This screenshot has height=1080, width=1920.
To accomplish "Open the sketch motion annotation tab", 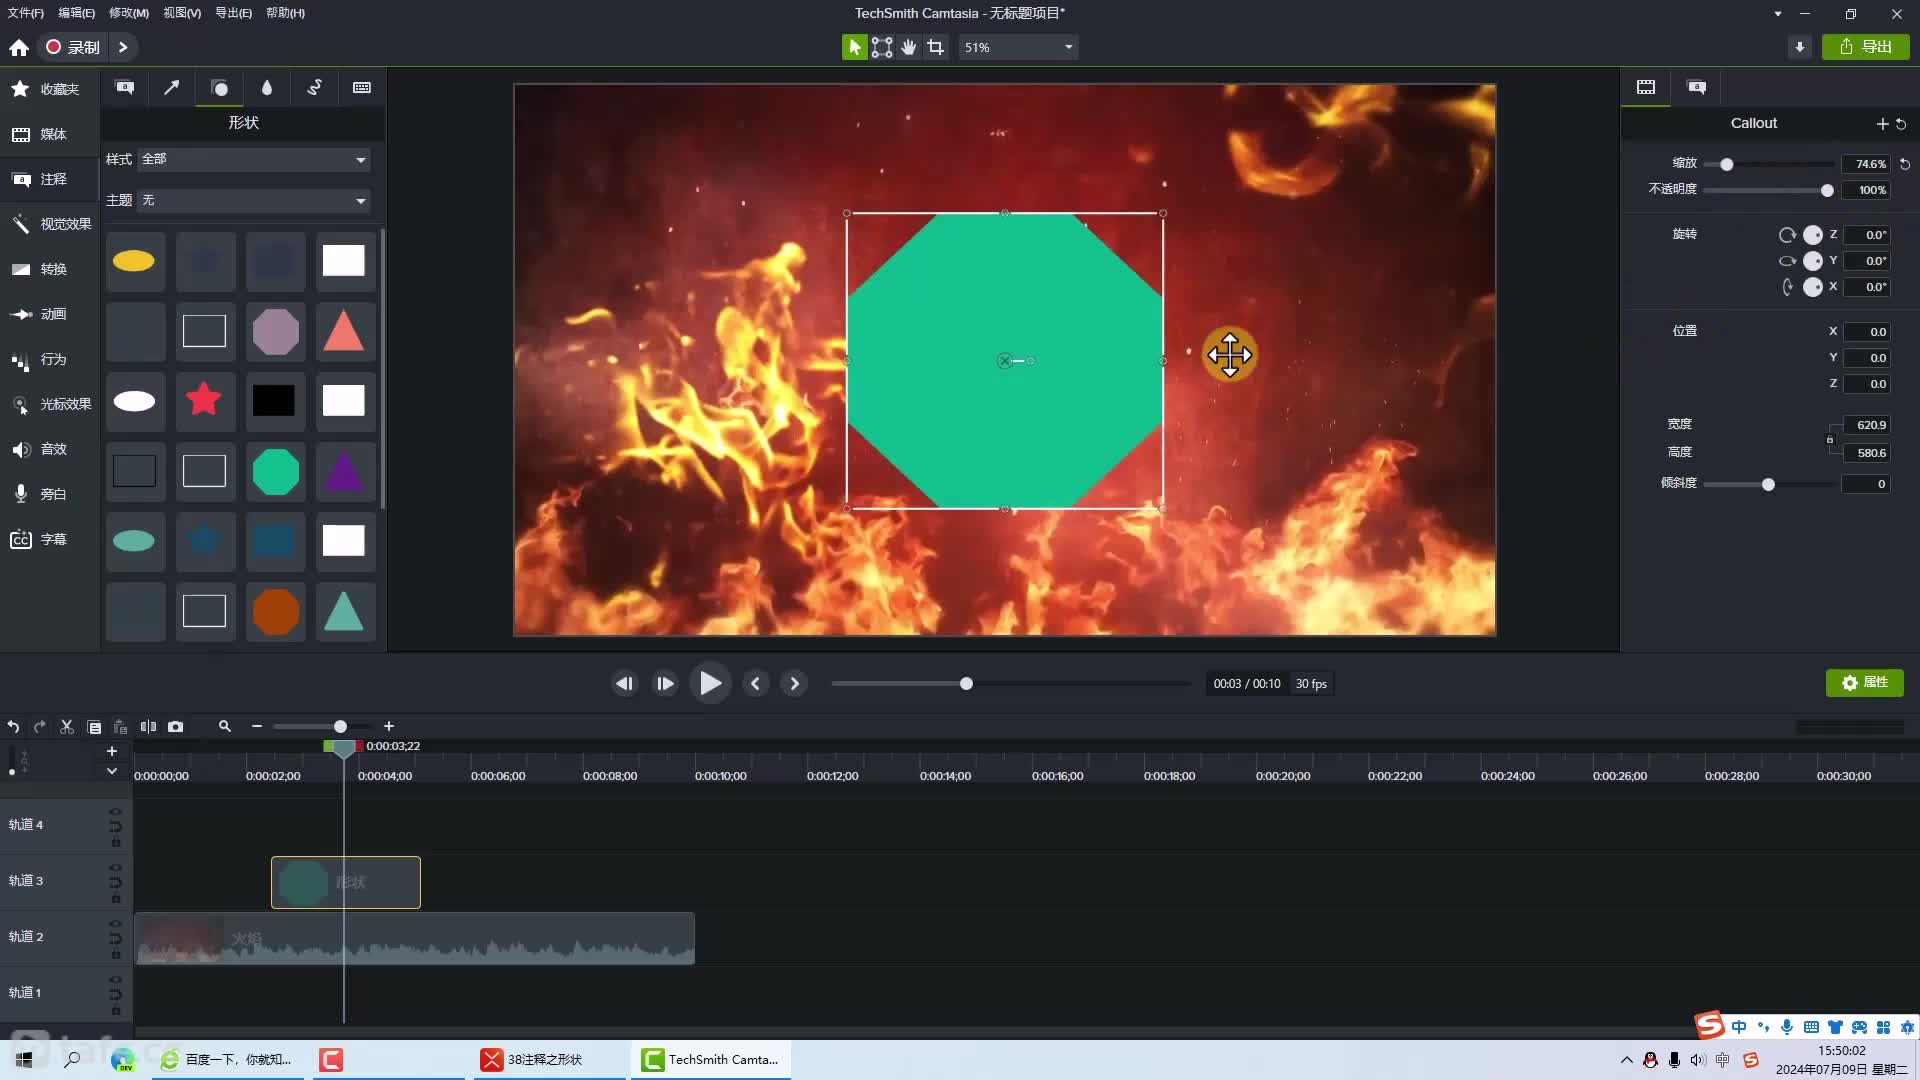I will [314, 88].
